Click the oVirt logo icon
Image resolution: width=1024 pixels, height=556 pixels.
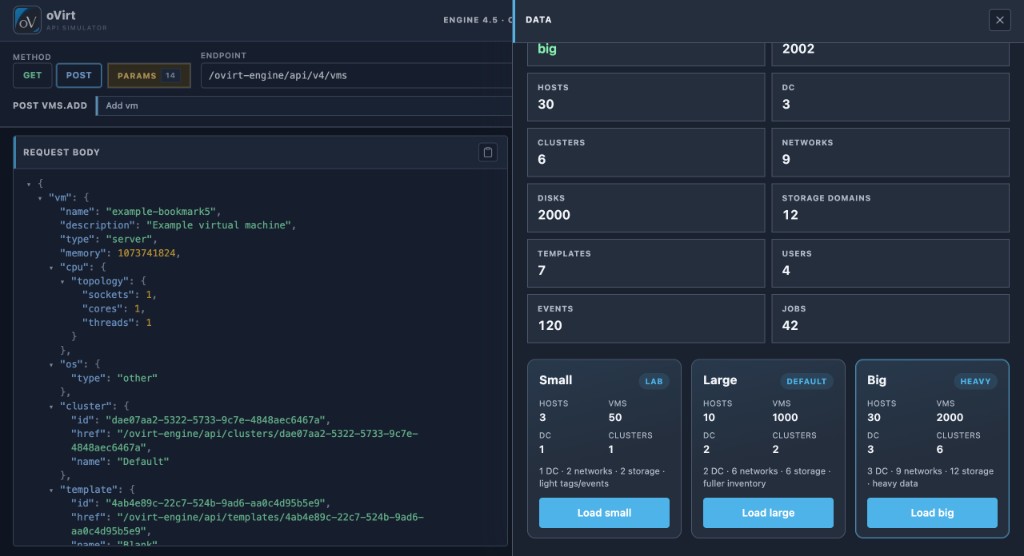pos(27,20)
